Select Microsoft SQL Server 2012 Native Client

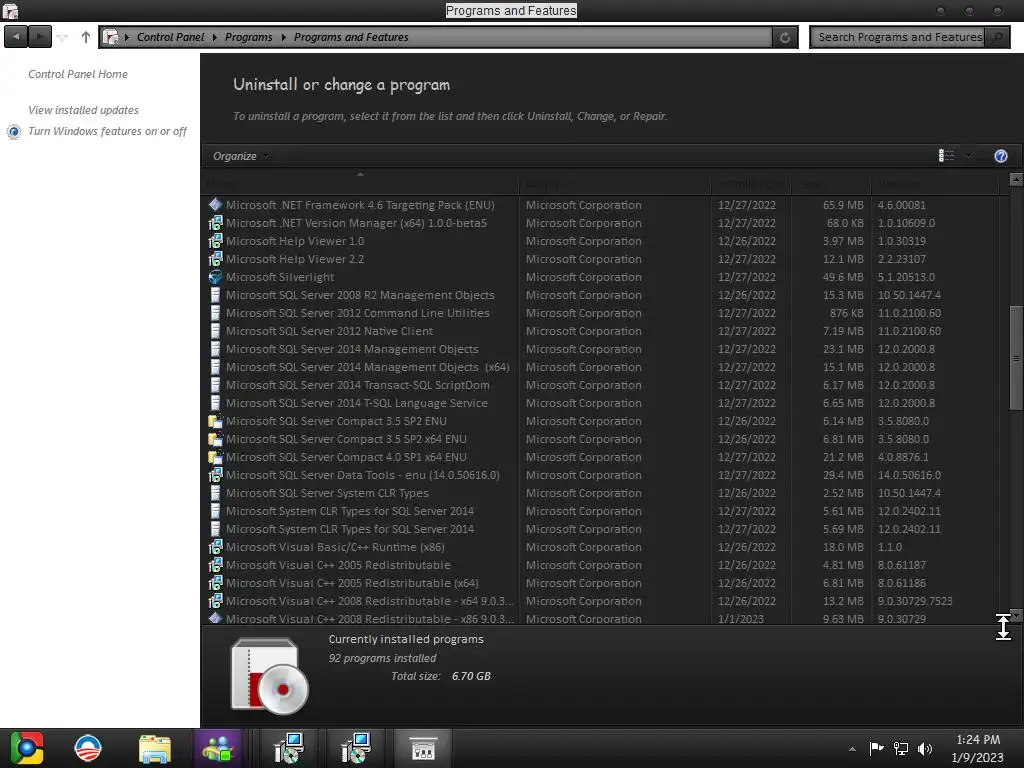(x=329, y=331)
